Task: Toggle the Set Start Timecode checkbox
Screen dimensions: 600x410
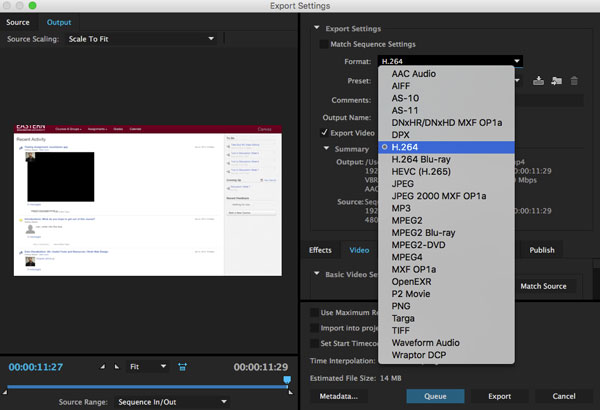Action: pyautogui.click(x=314, y=343)
